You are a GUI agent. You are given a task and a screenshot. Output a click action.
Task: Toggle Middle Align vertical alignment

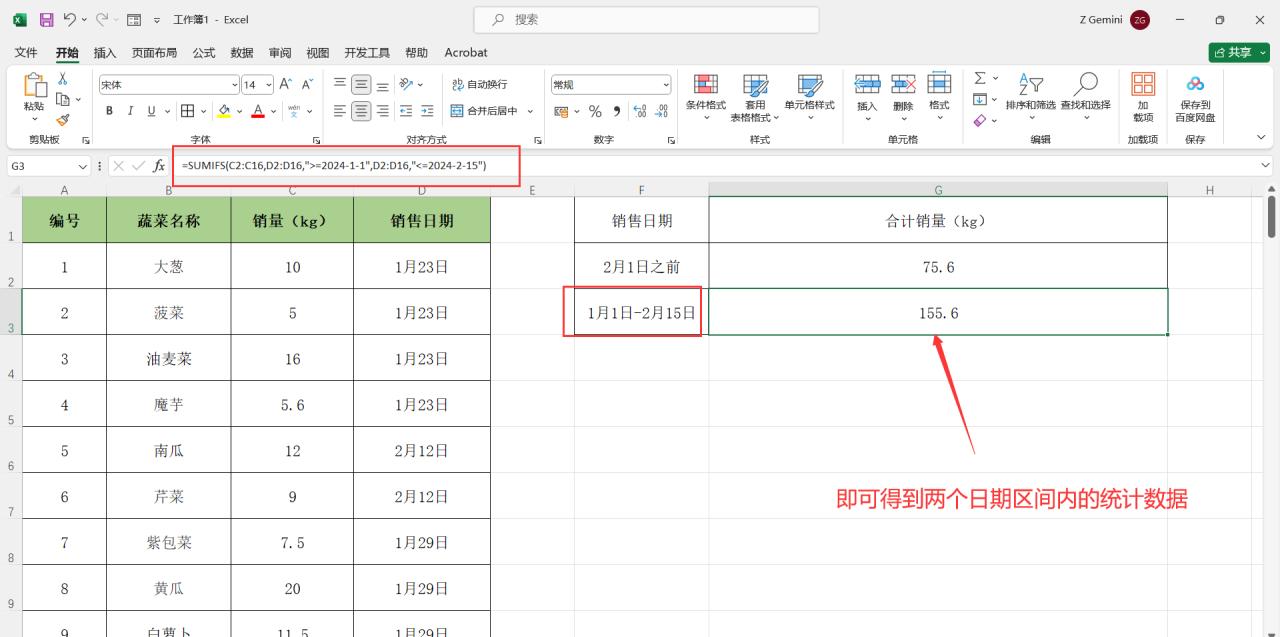(361, 84)
